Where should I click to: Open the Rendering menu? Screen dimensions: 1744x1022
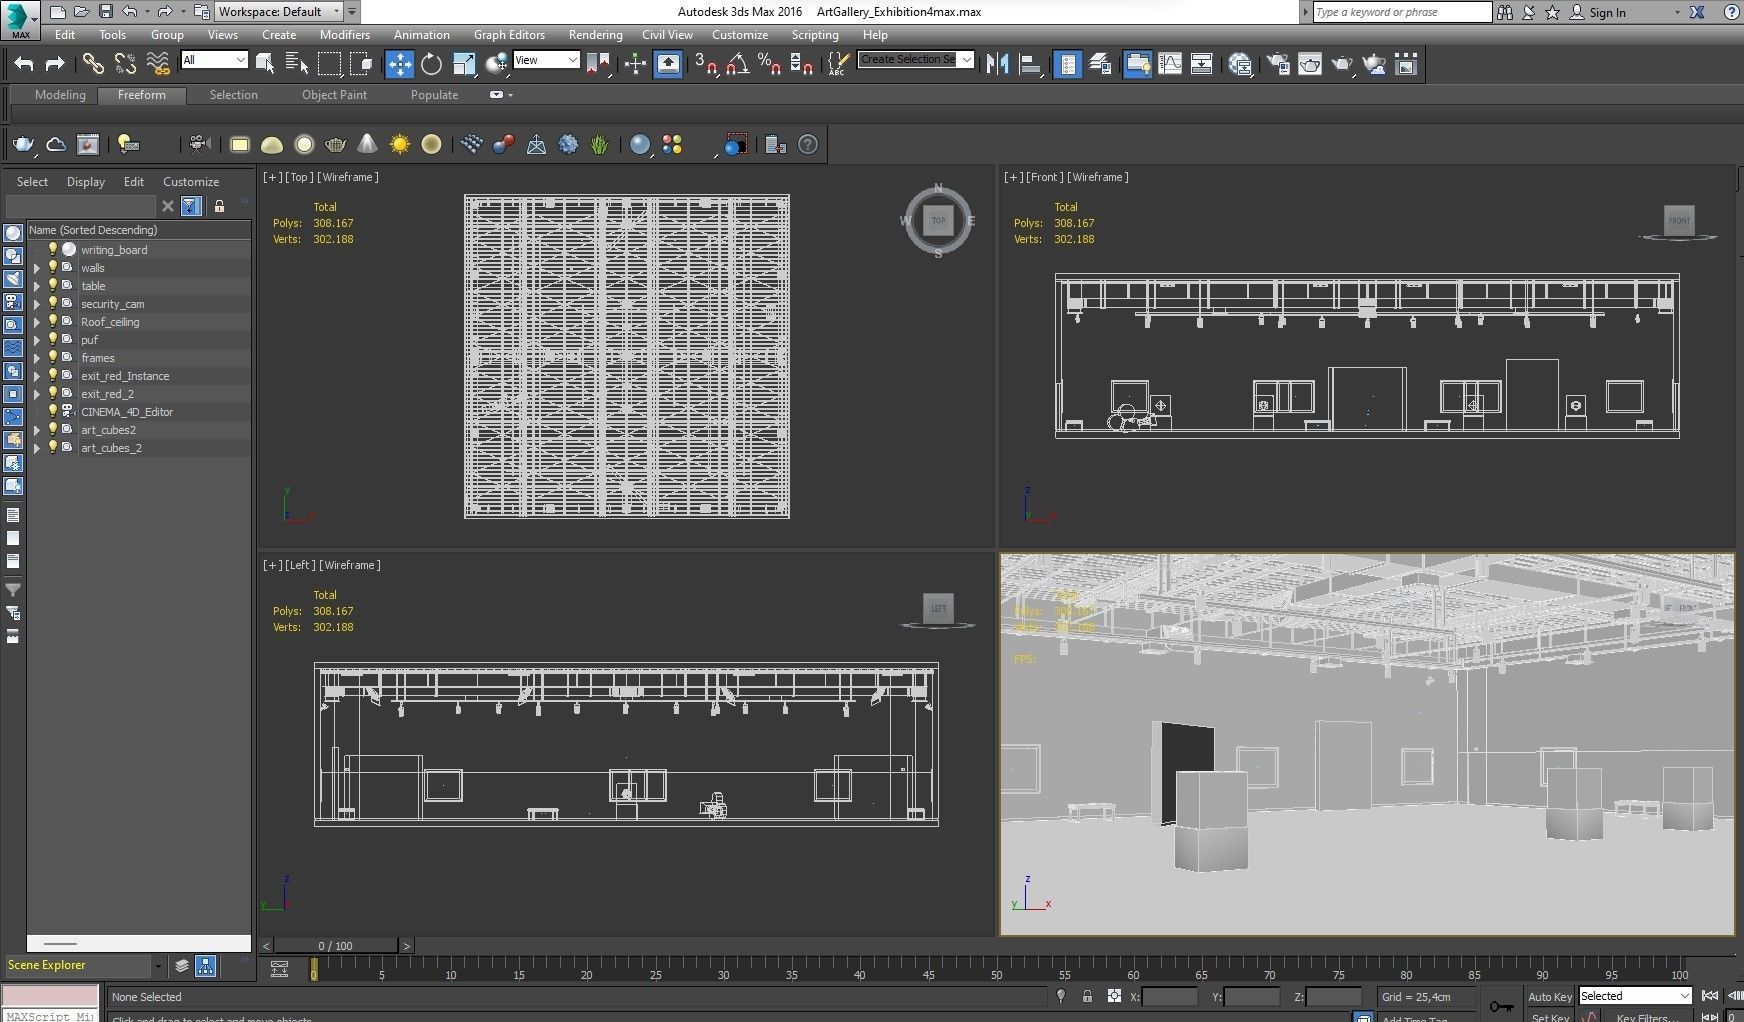tap(595, 34)
